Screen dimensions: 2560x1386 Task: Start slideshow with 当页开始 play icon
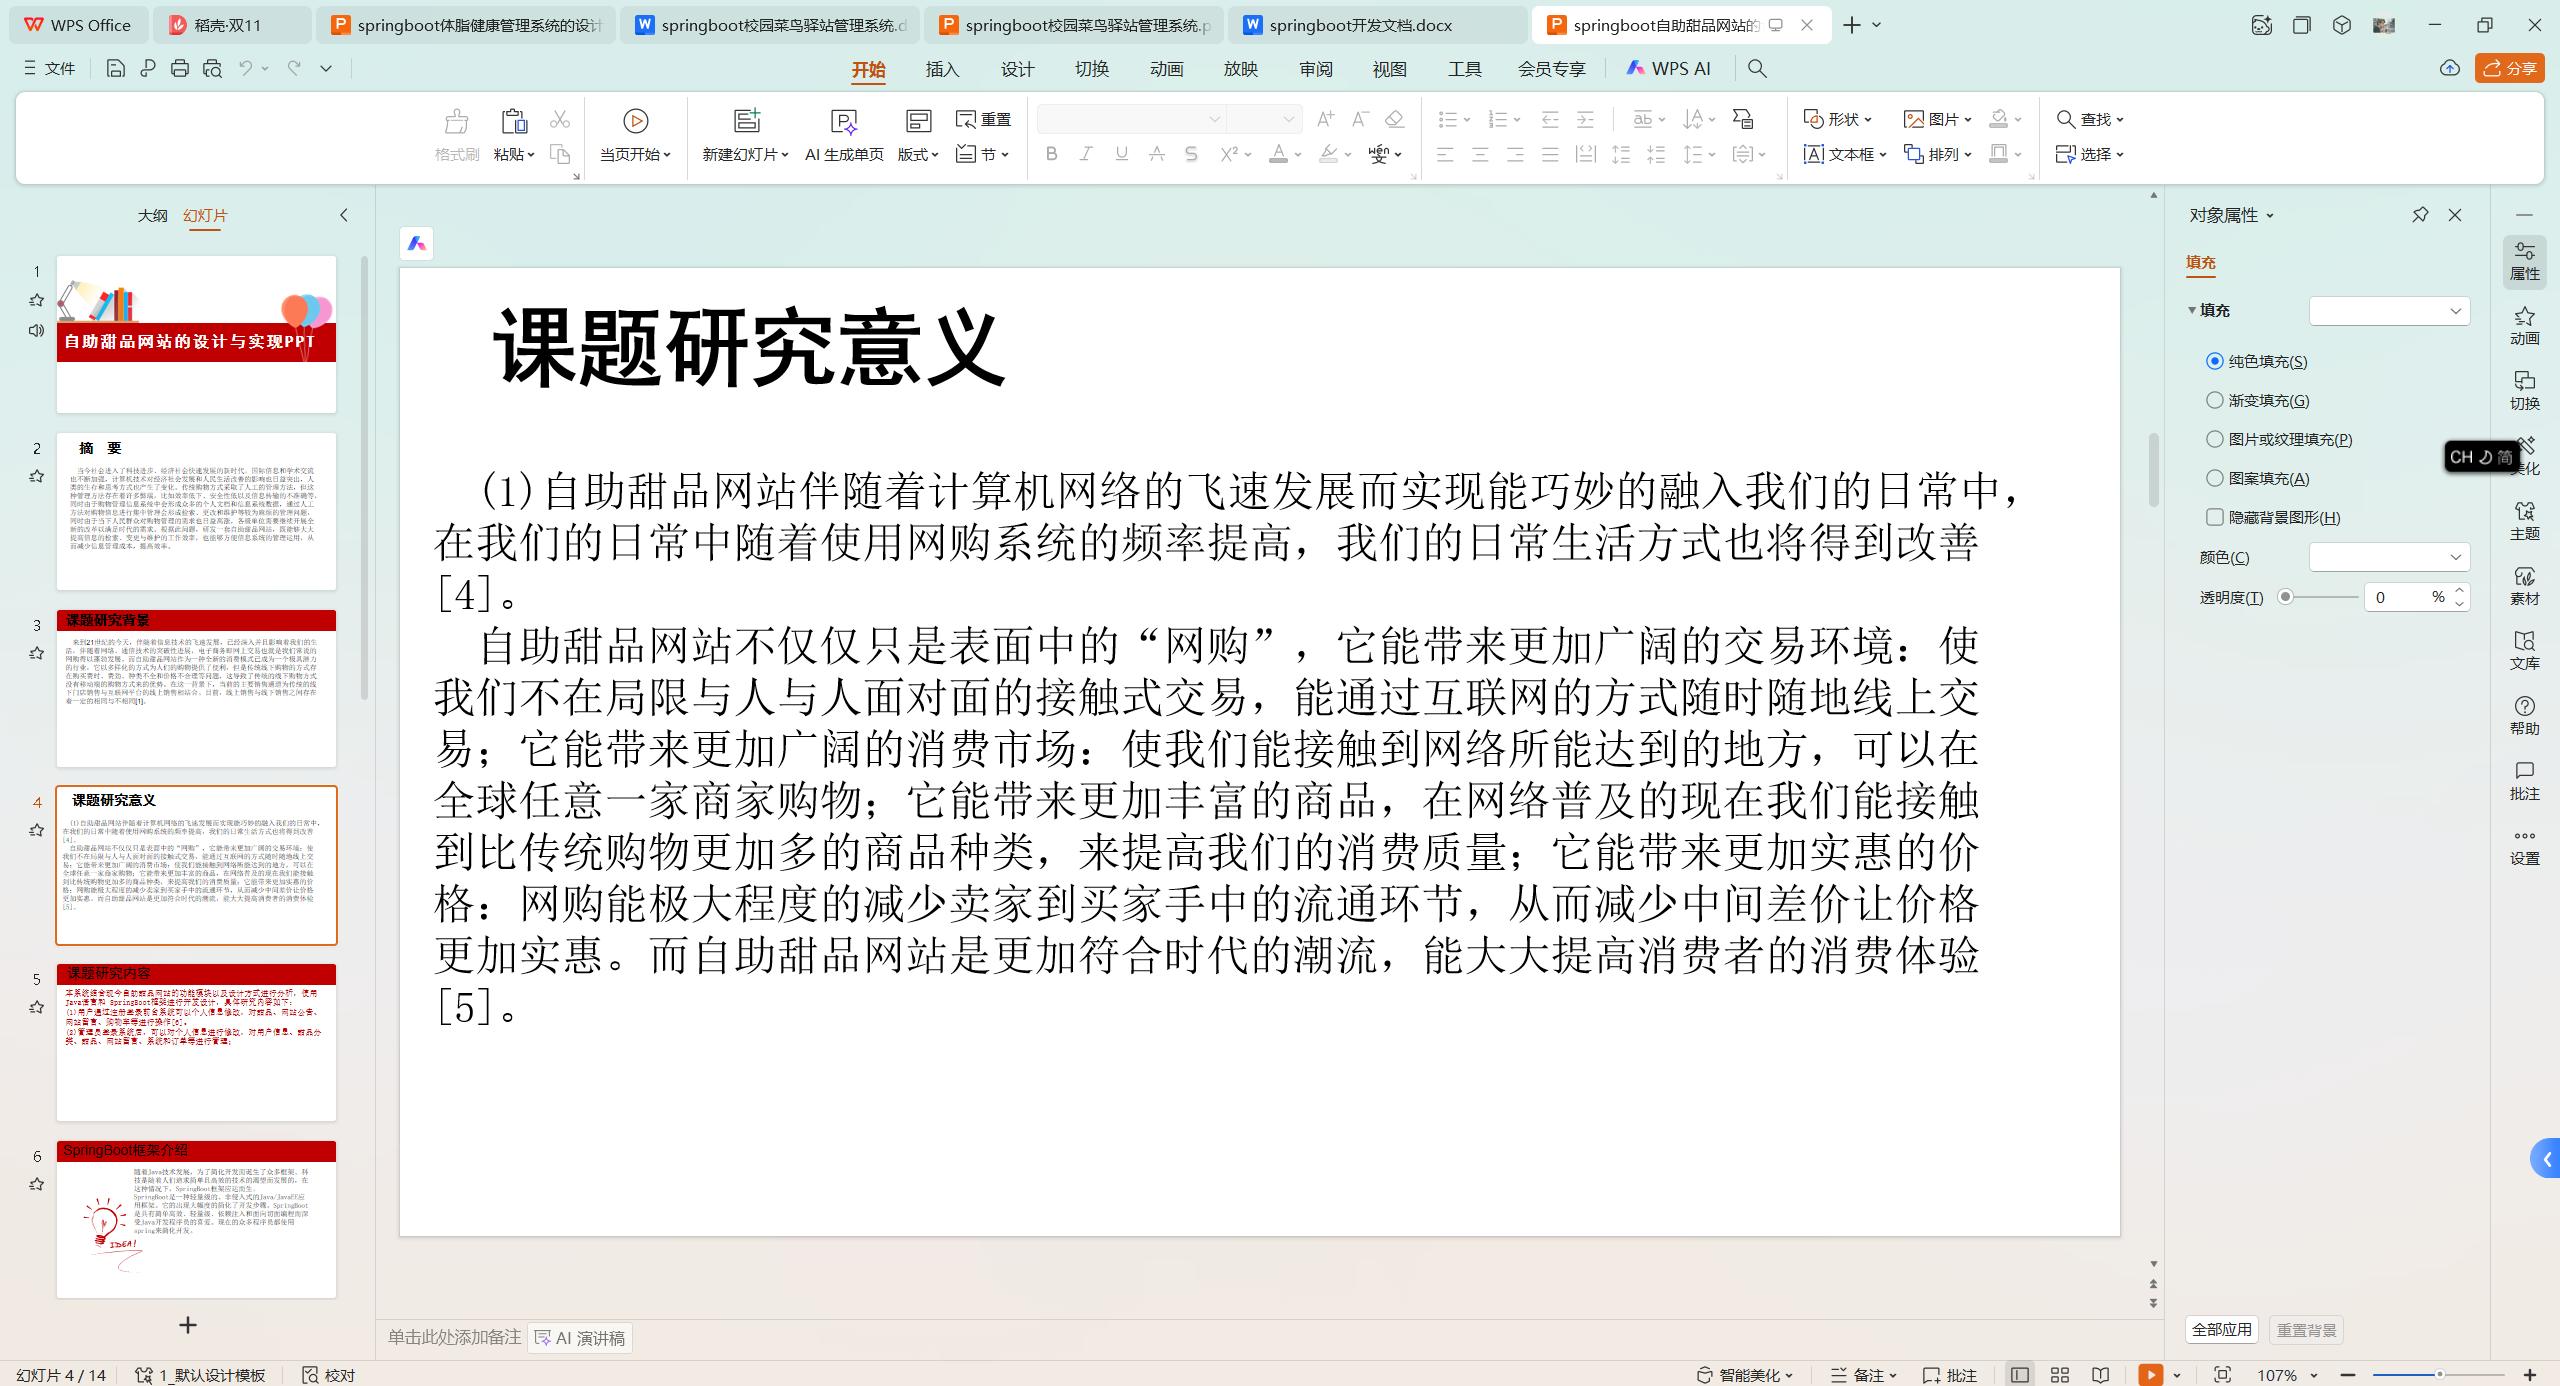pos(635,122)
